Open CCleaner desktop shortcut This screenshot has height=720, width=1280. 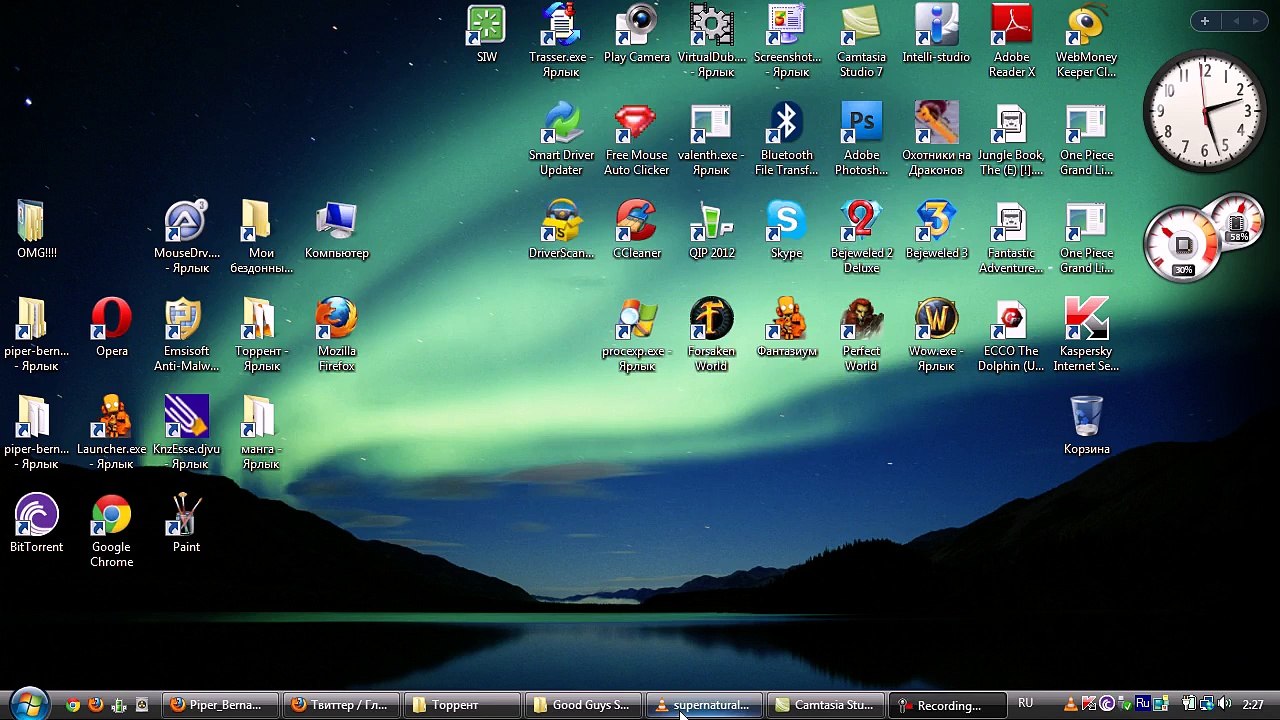(637, 230)
